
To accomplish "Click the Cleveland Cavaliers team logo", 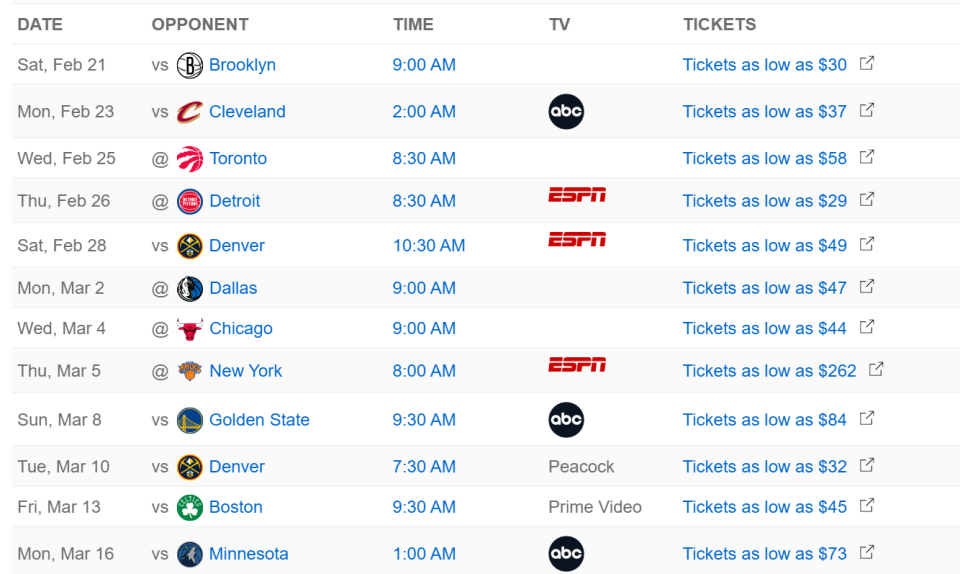I will (189, 112).
